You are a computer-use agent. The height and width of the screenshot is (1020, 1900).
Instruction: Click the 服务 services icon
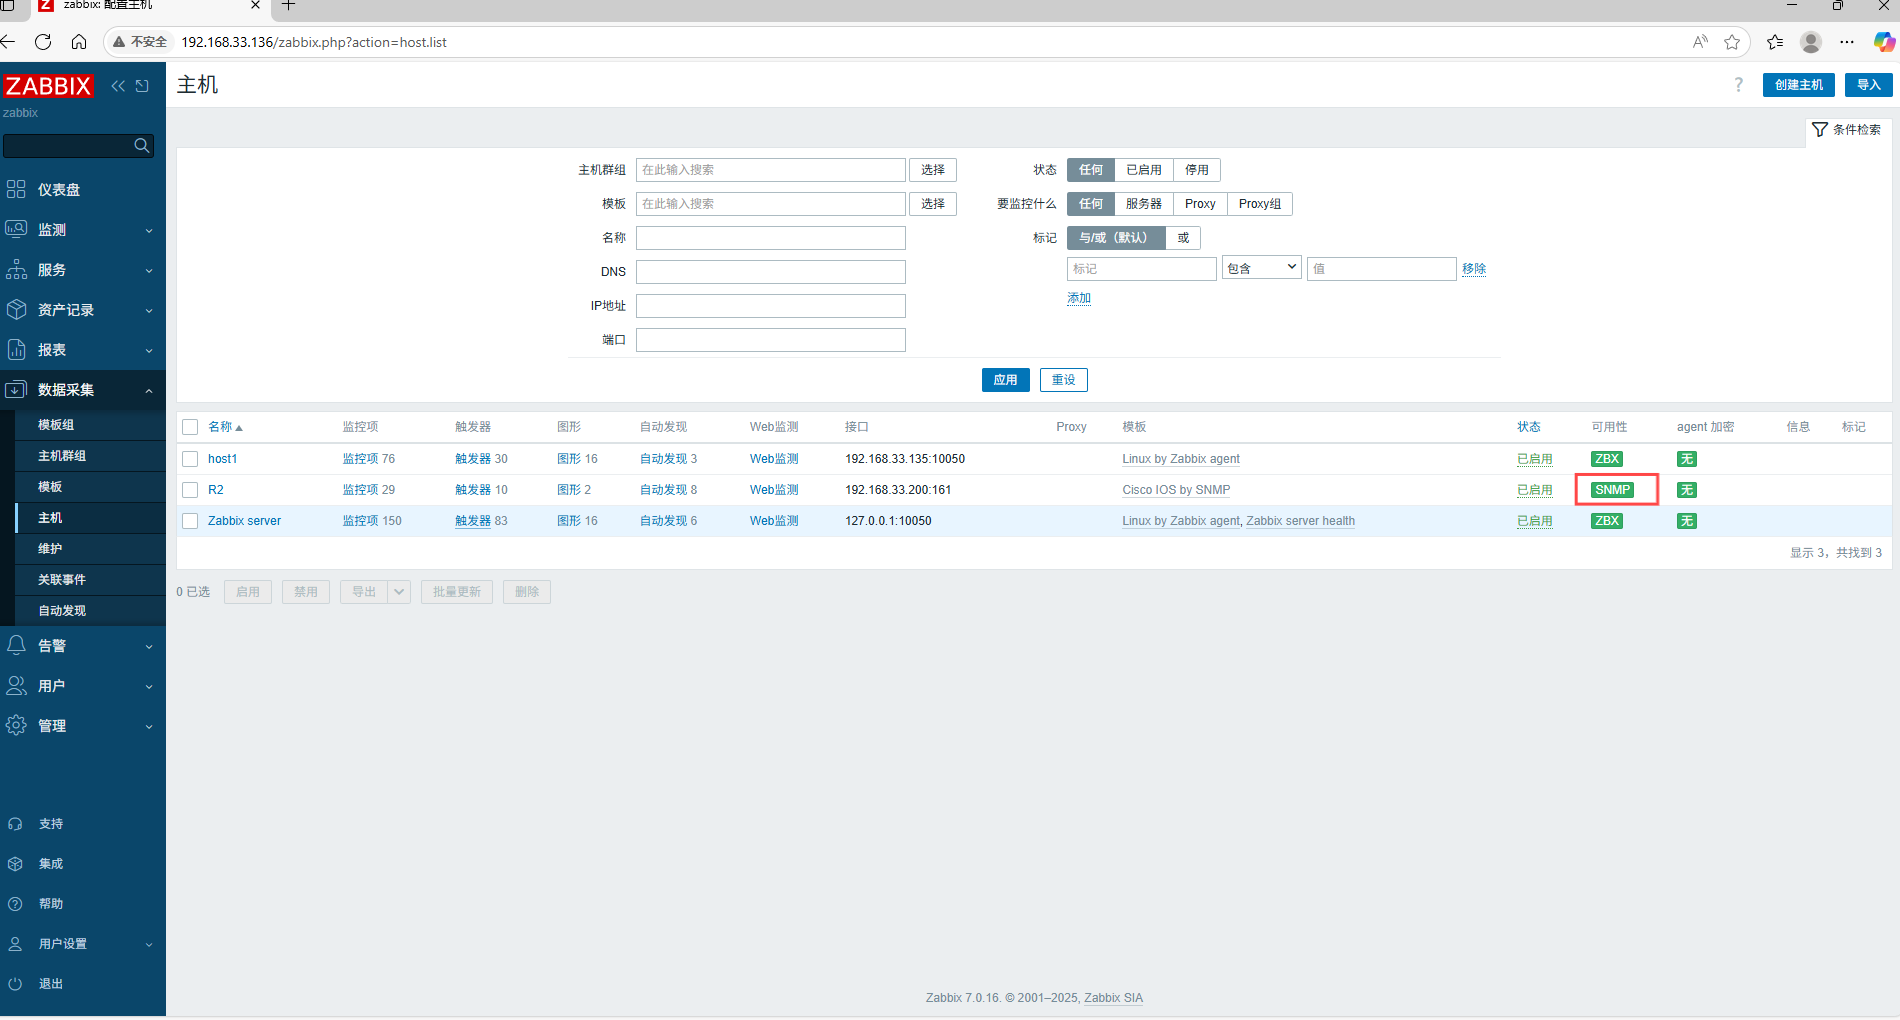[x=16, y=269]
